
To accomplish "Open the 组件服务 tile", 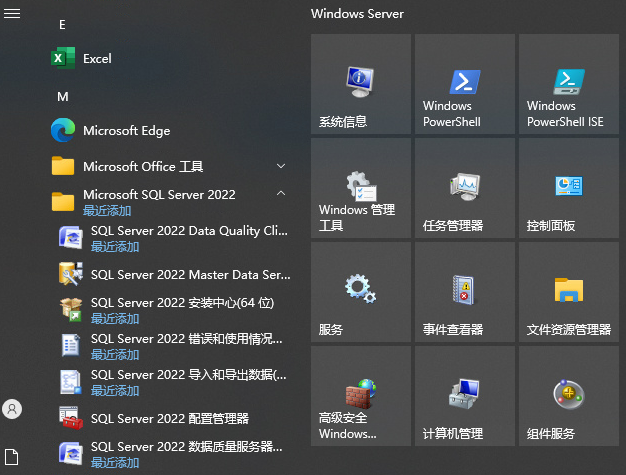I will 569,396.
